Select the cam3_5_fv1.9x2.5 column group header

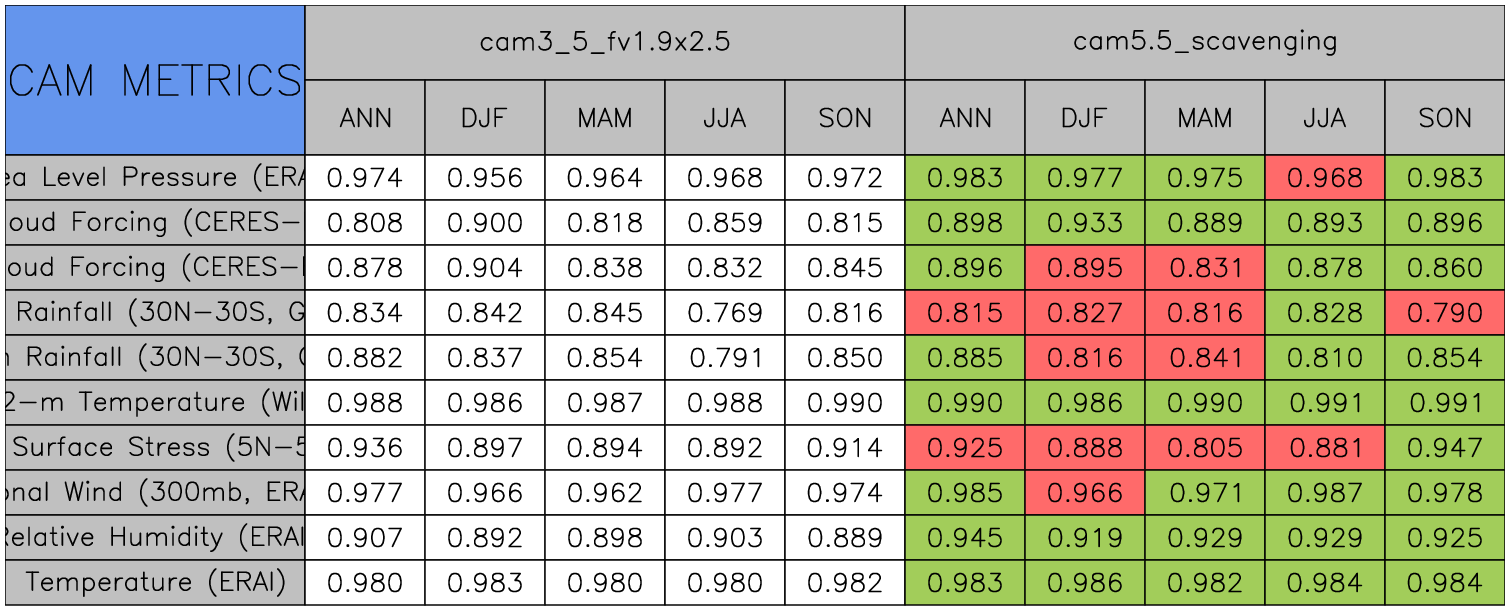point(605,42)
